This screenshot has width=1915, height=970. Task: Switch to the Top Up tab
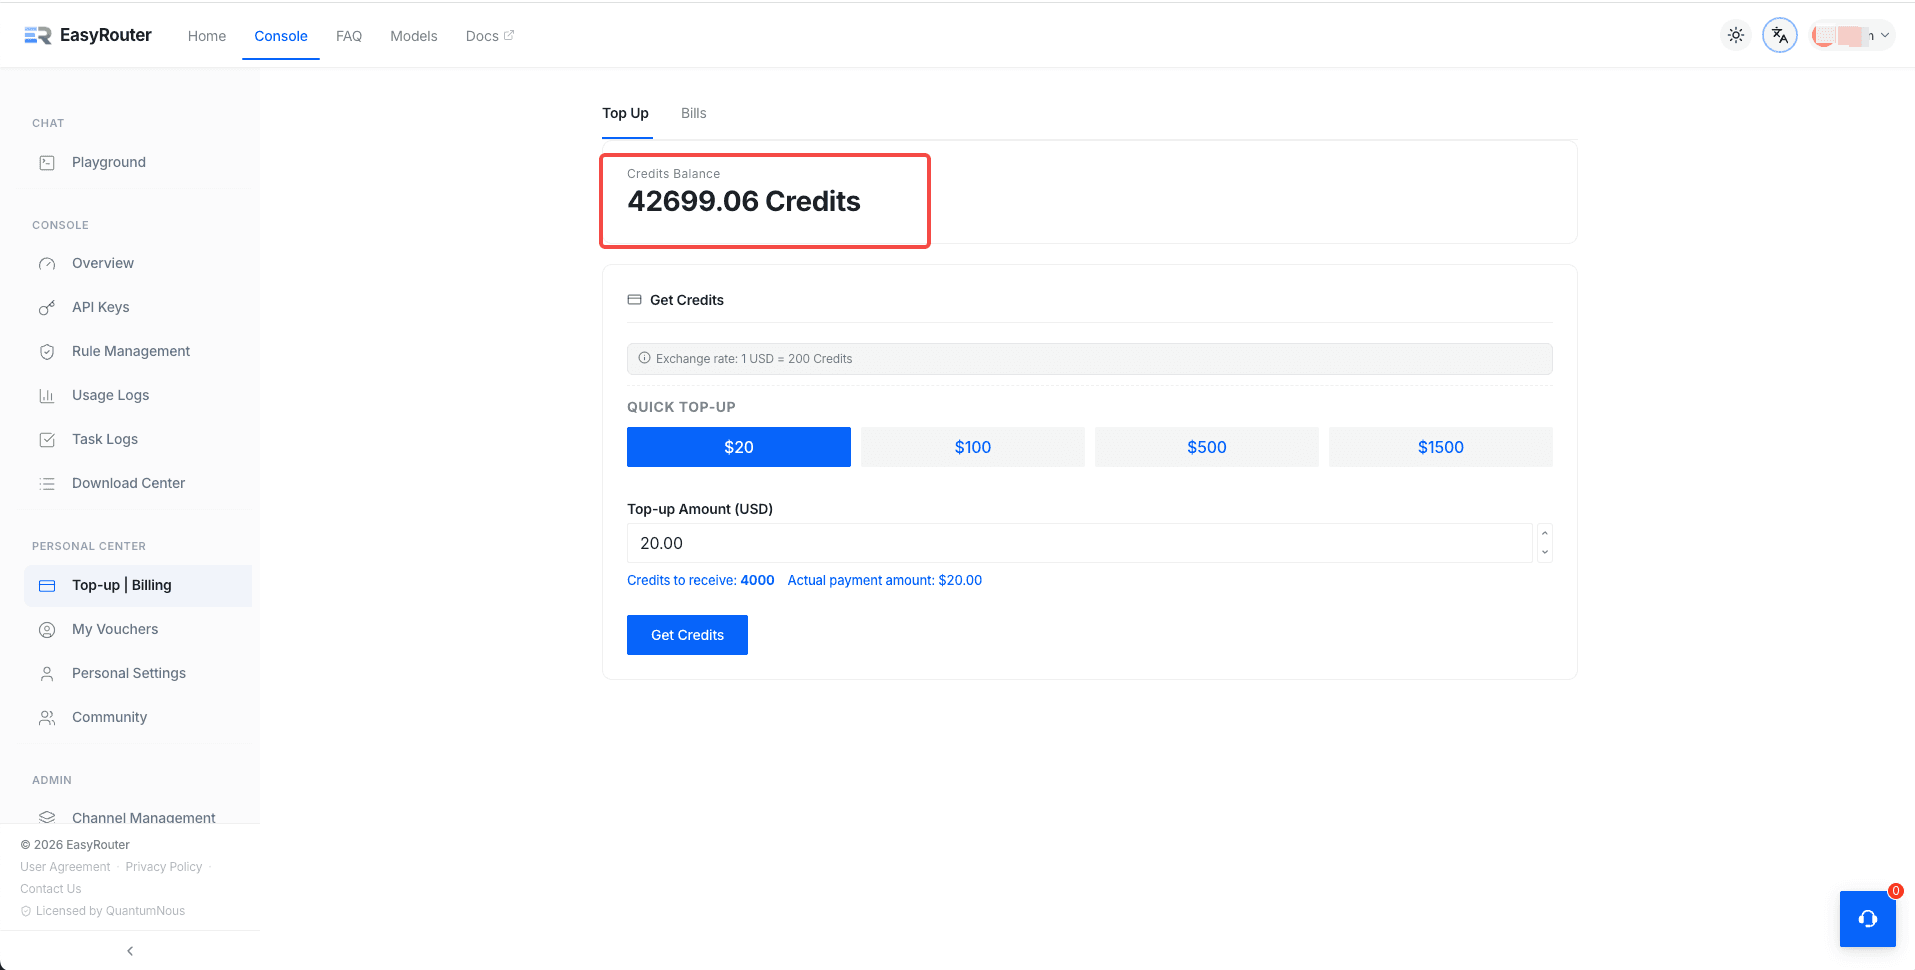(x=626, y=113)
